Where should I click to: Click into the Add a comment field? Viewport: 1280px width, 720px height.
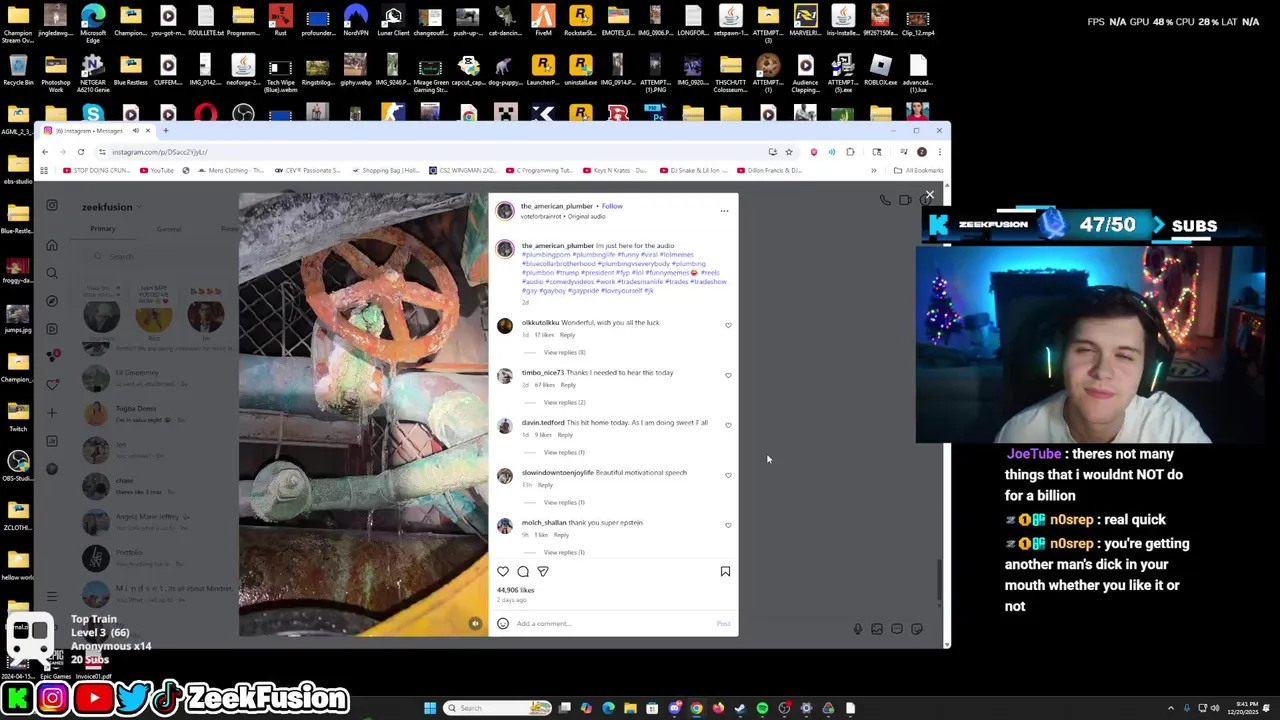612,623
